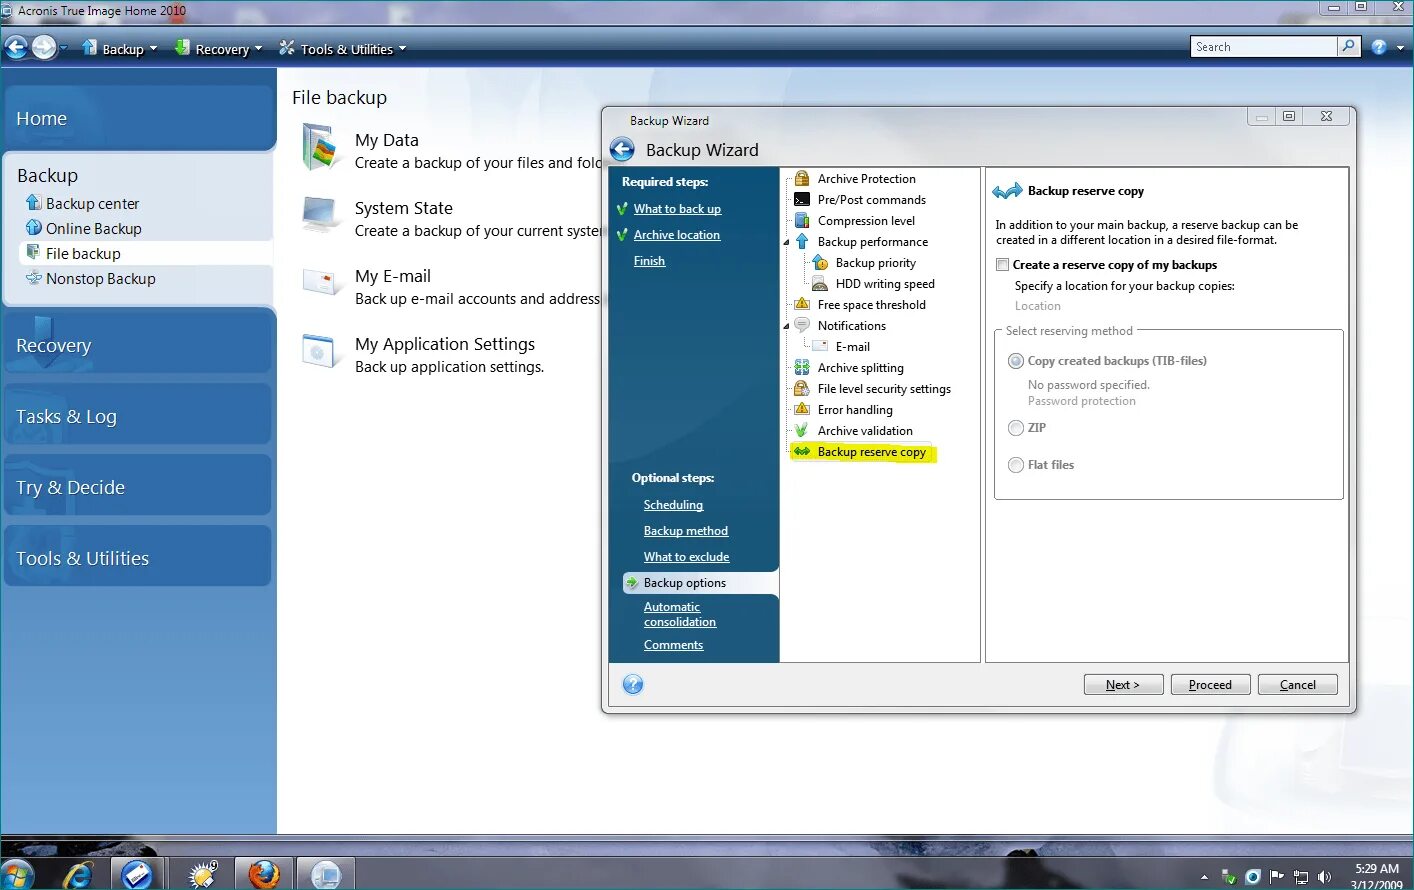Select the ZIP reserving method
The width and height of the screenshot is (1414, 890).
(x=1016, y=427)
